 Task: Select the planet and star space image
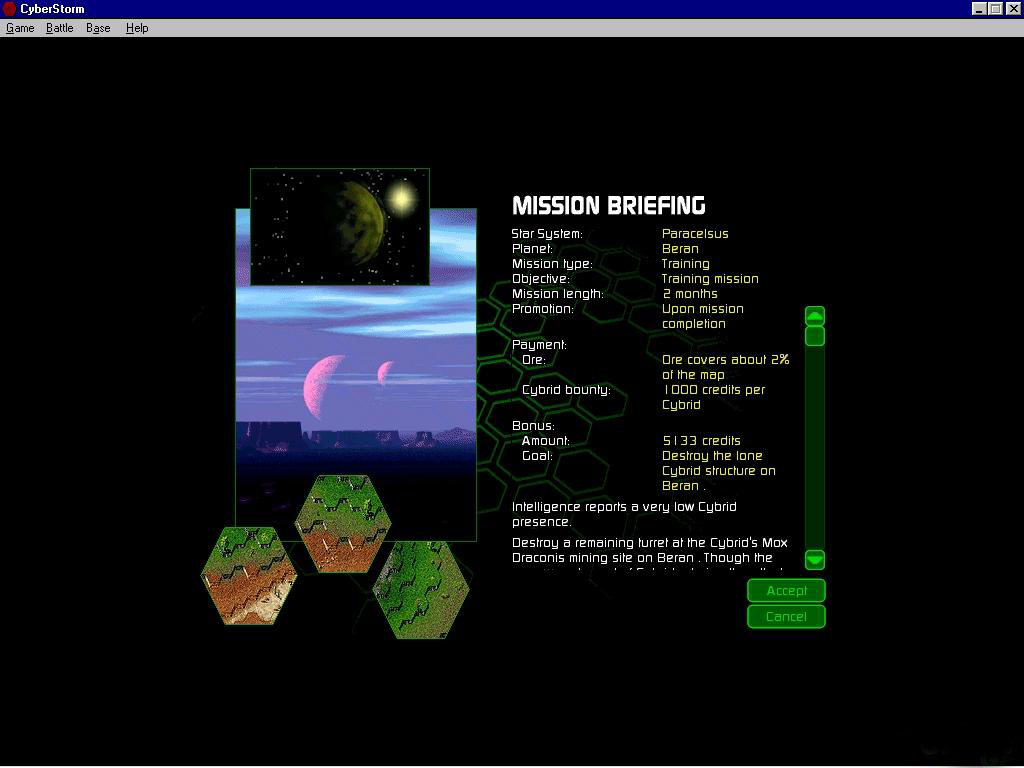pos(340,227)
